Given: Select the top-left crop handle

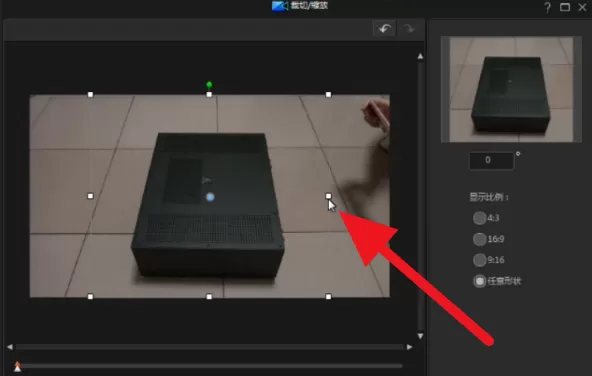Looking at the screenshot, I should pos(90,94).
